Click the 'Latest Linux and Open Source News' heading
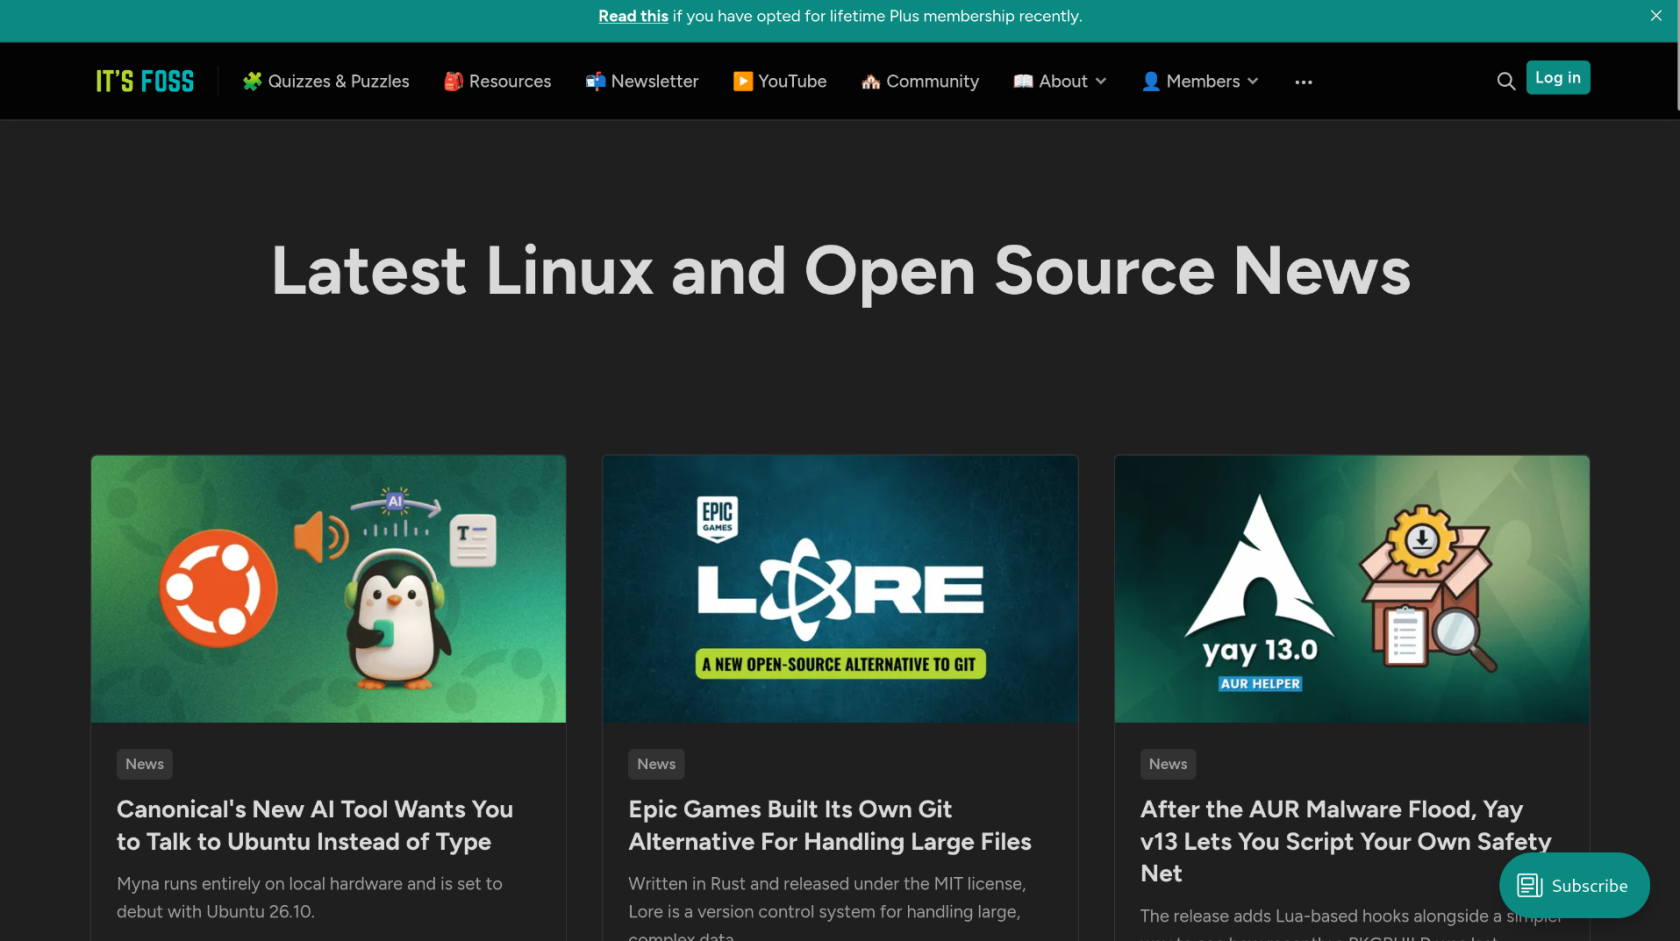1680x941 pixels. [x=841, y=271]
